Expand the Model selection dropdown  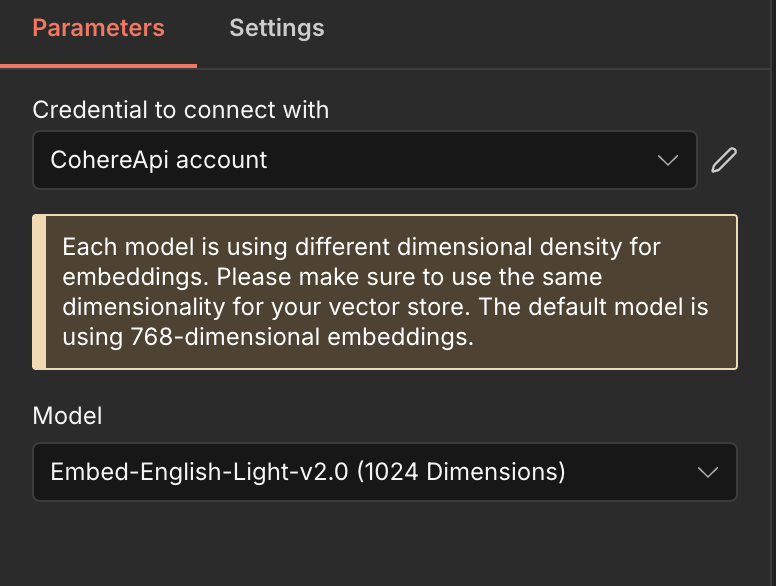tap(384, 472)
